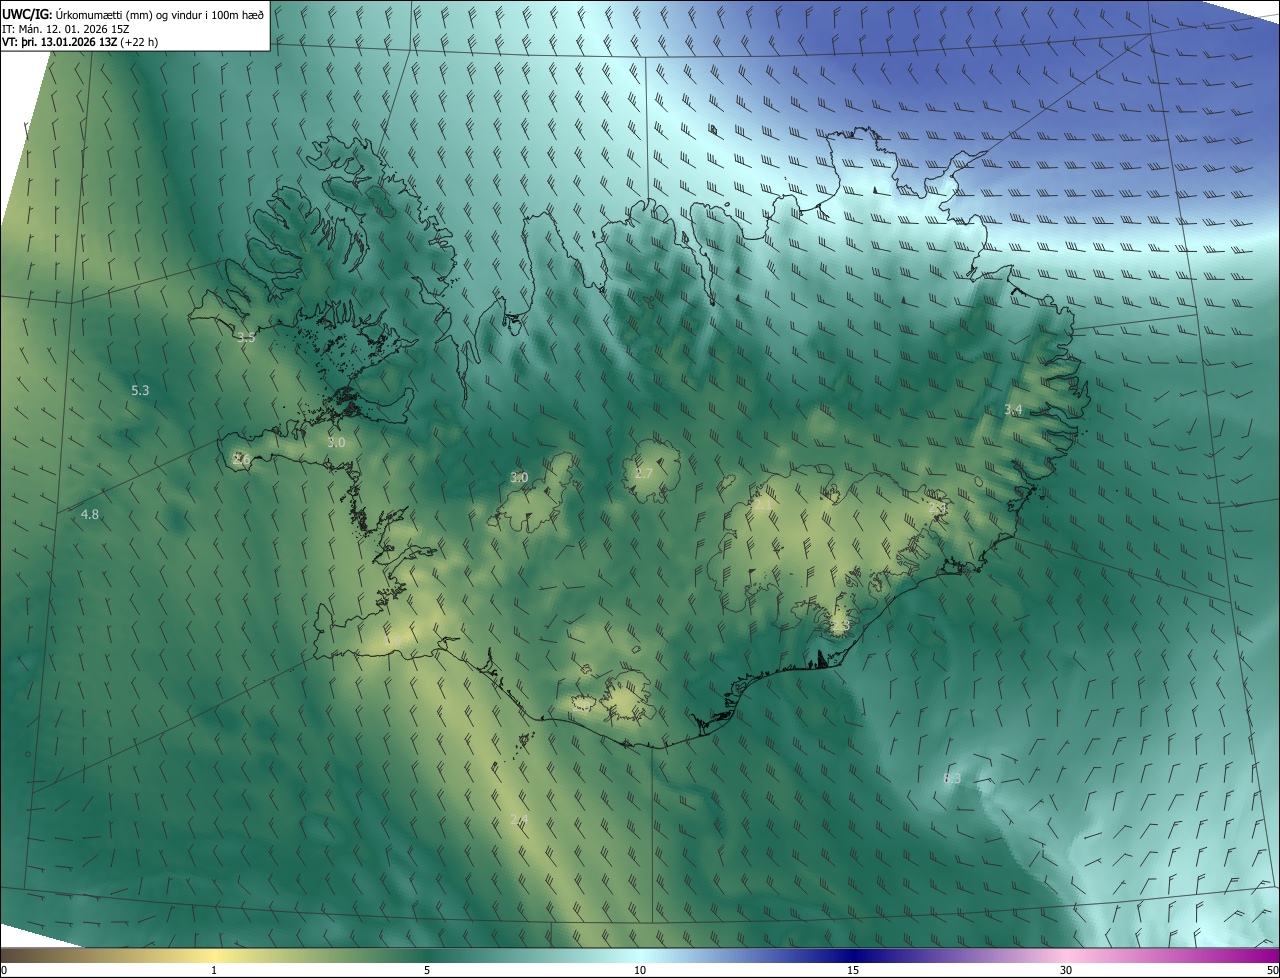Click the 15 tick on the colour scale
This screenshot has height=978, width=1280.
(853, 970)
